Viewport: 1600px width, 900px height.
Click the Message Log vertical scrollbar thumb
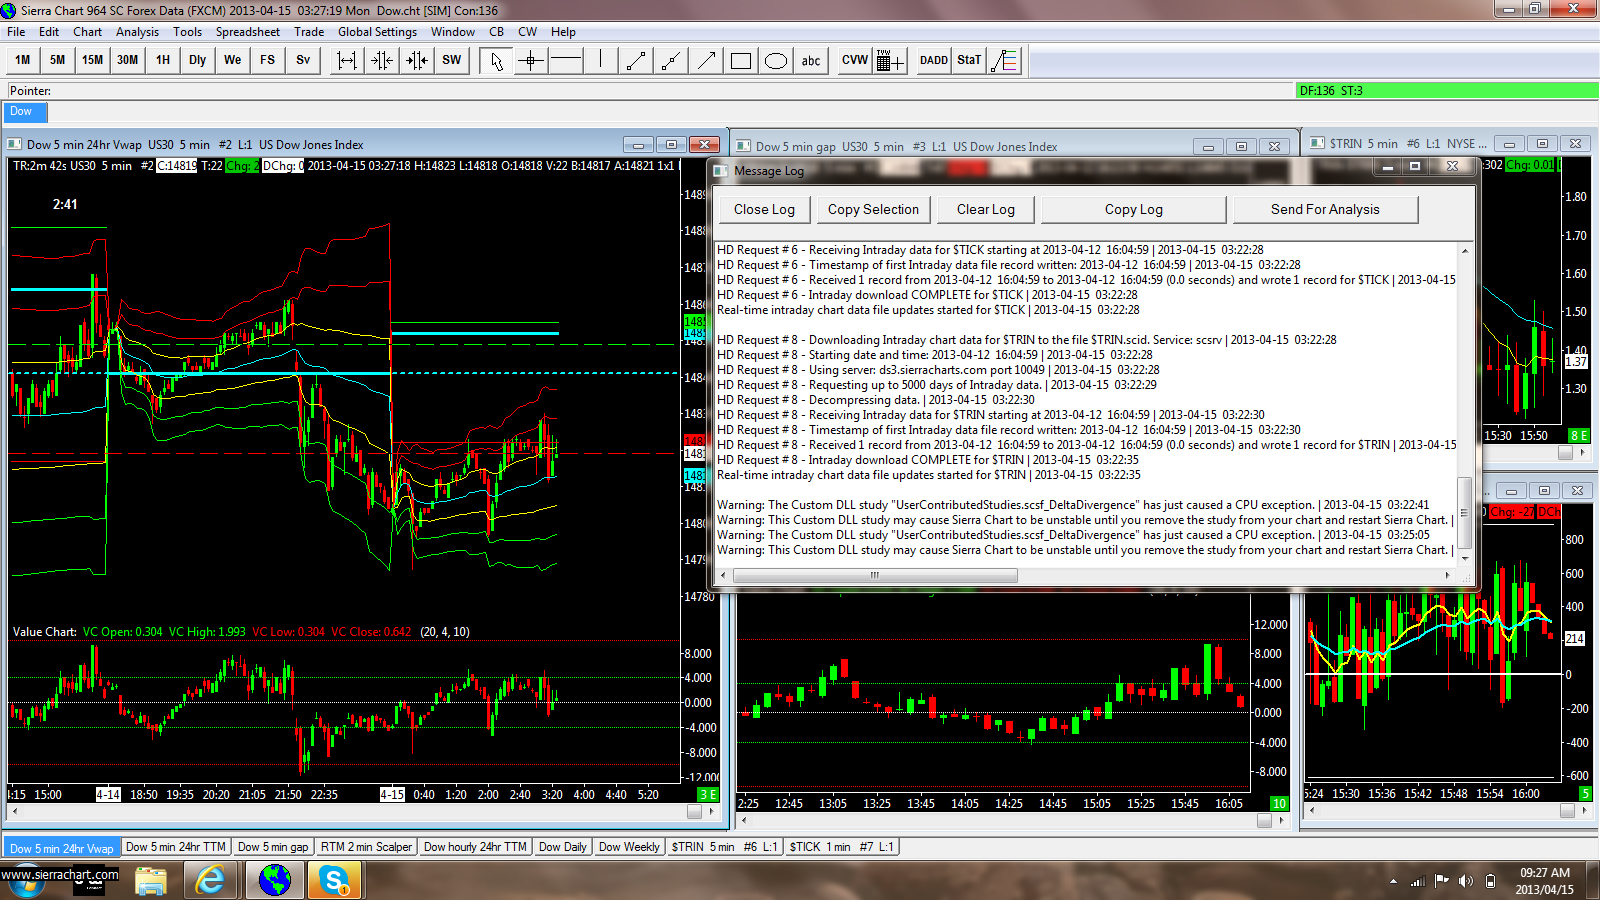coord(1465,513)
